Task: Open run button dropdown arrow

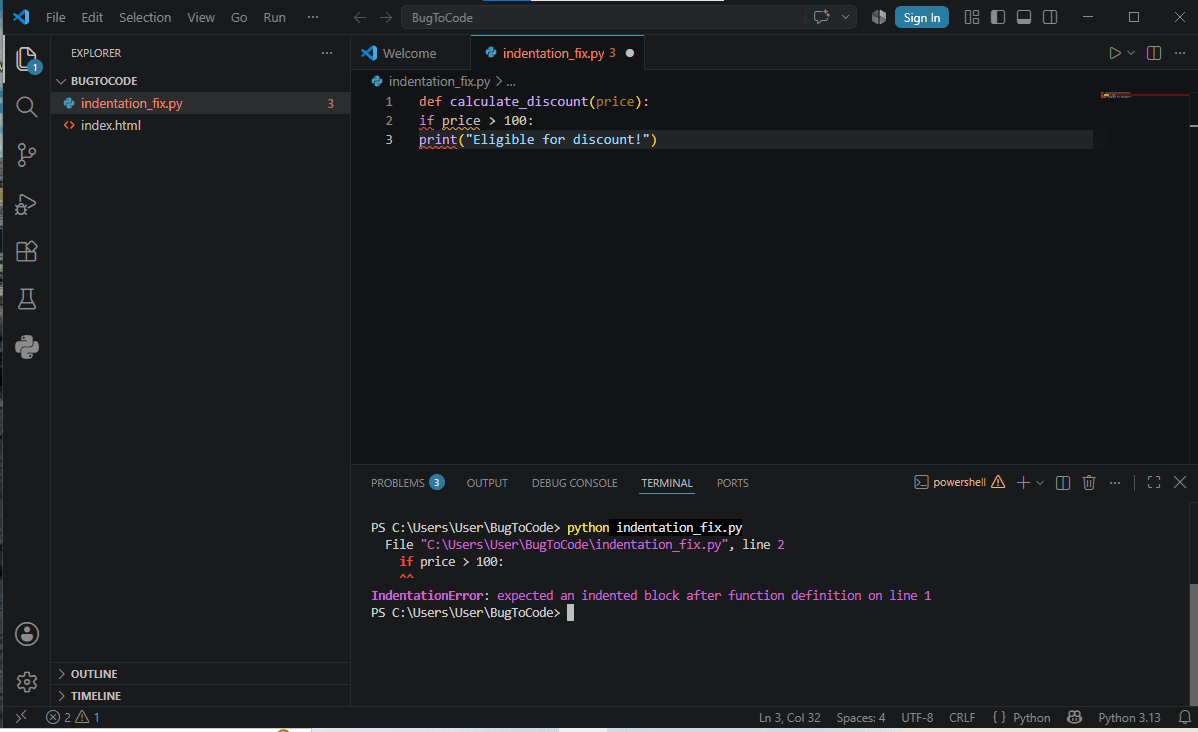Action: (1132, 53)
